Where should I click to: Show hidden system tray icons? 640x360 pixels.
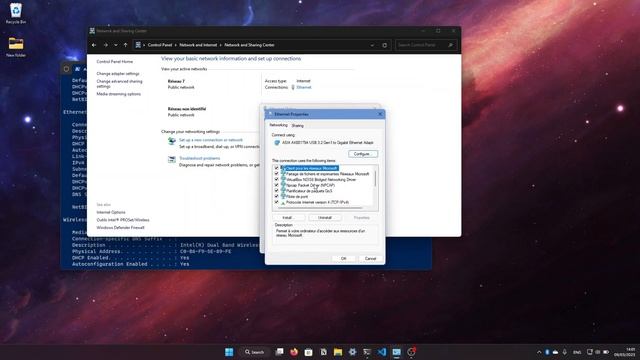(x=539, y=352)
